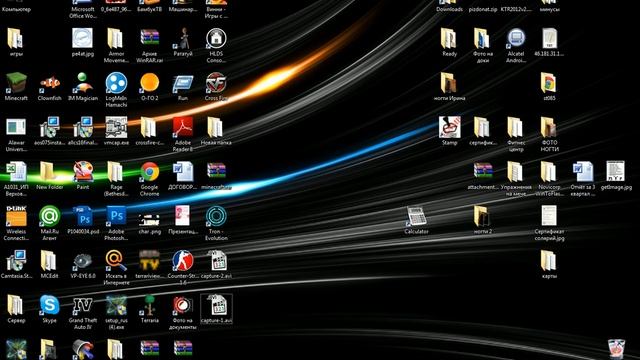Open the ногти 2 folder

(x=483, y=216)
